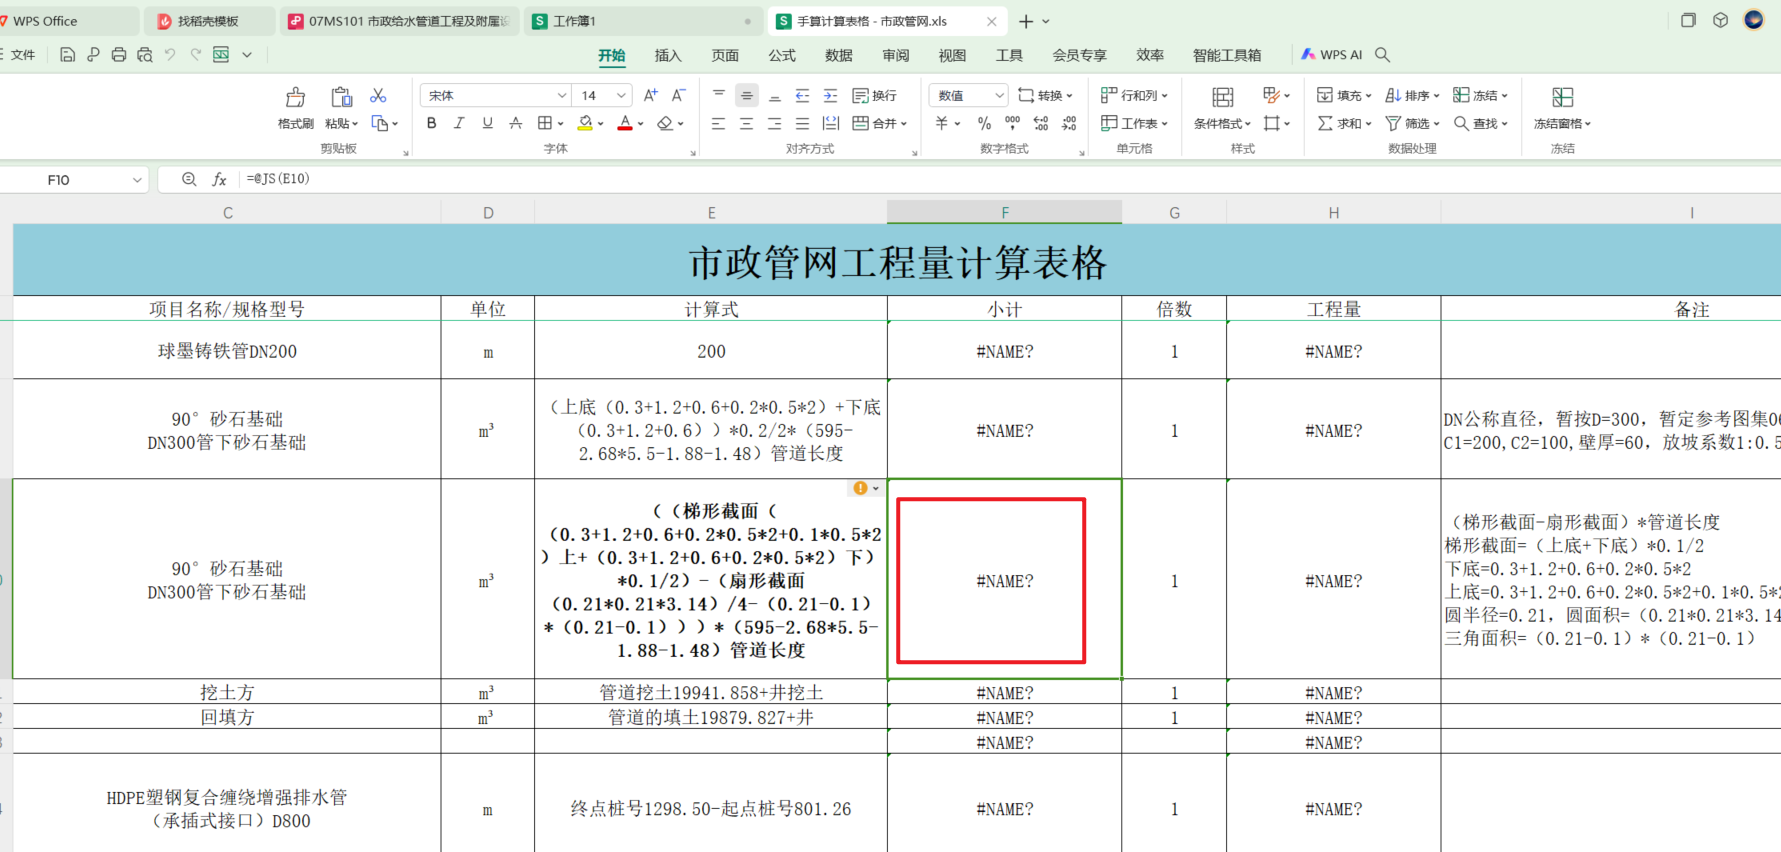Click the large Freeze Panes grid icon
Screen dimensions: 1781x852
point(1562,97)
